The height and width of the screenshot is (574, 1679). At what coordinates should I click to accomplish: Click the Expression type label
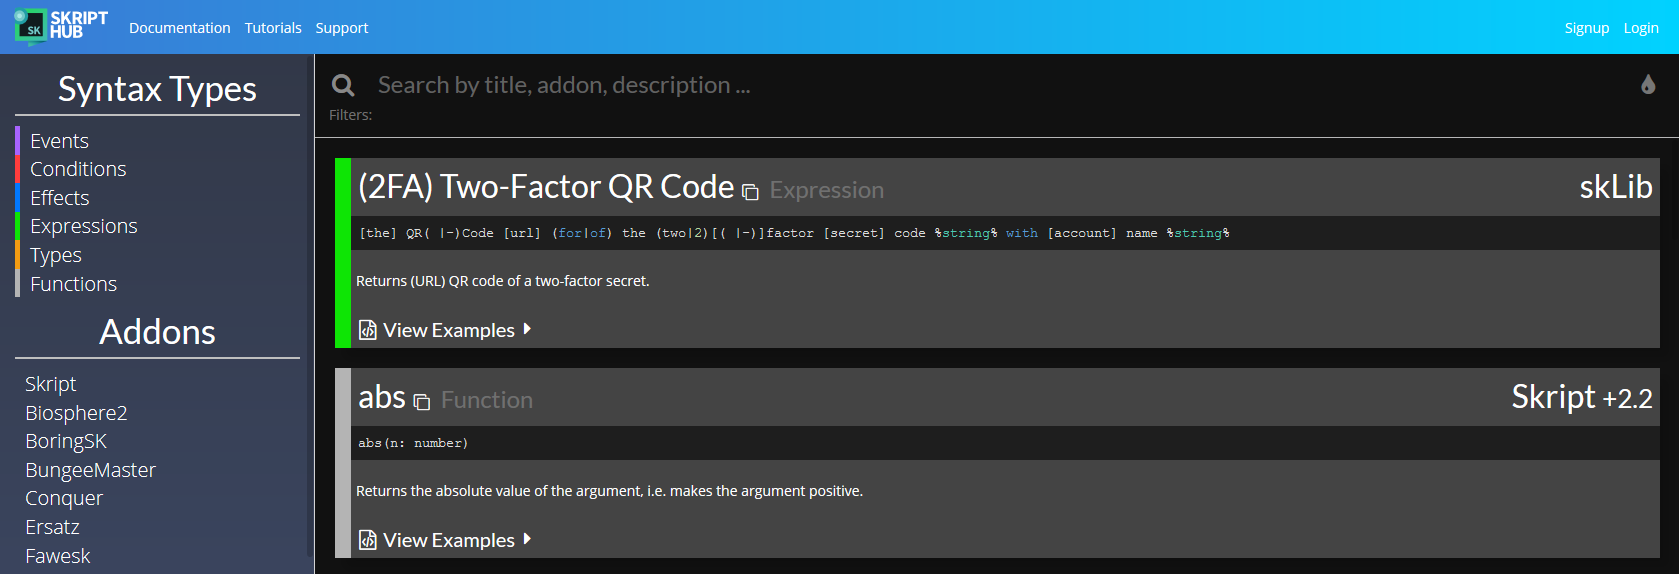pyautogui.click(x=826, y=190)
